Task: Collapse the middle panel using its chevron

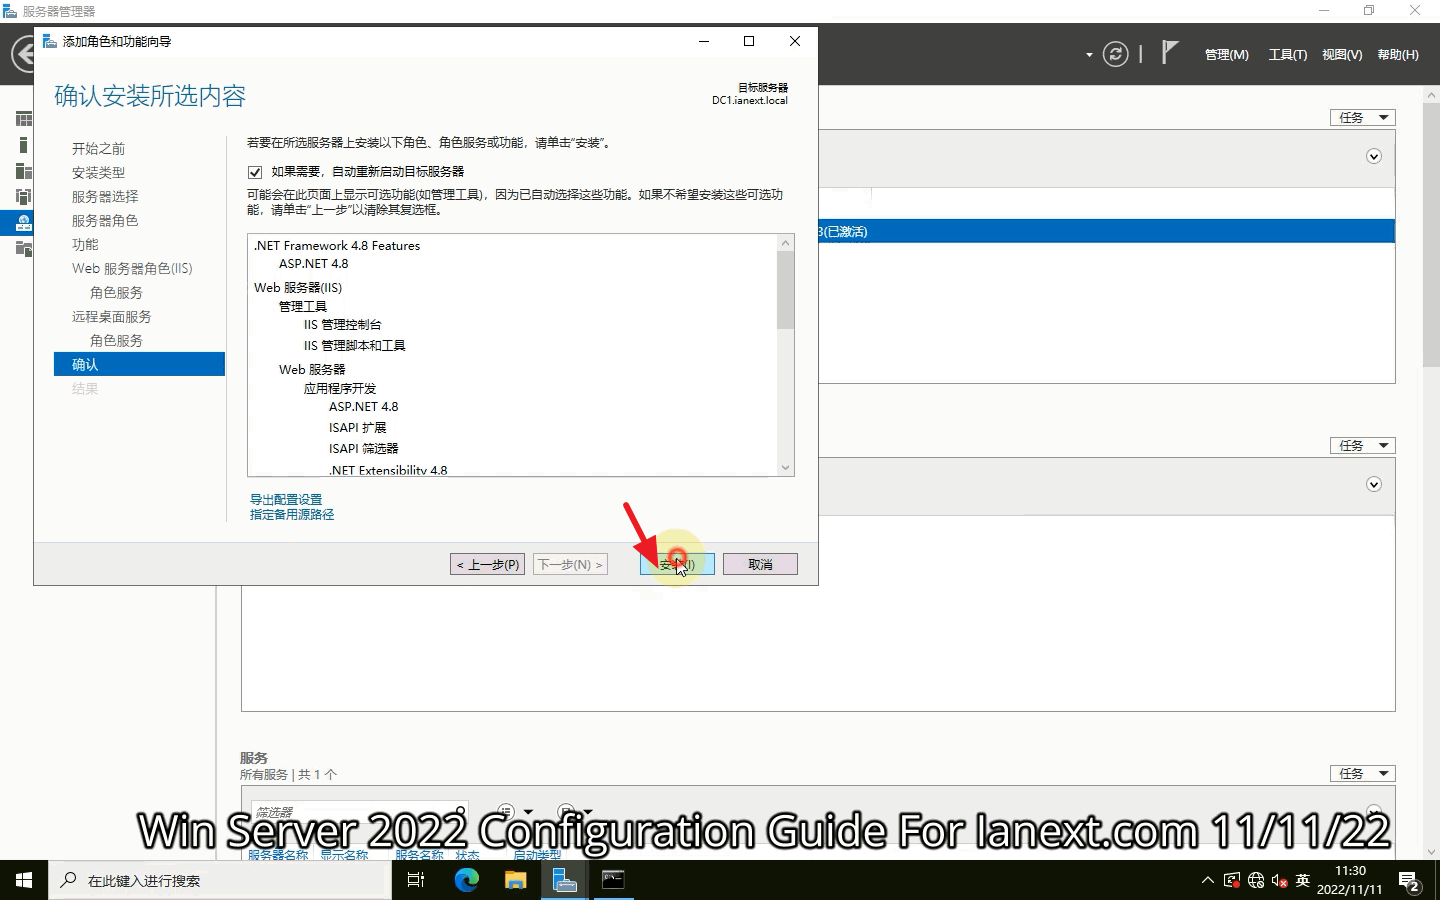Action: click(x=1374, y=484)
